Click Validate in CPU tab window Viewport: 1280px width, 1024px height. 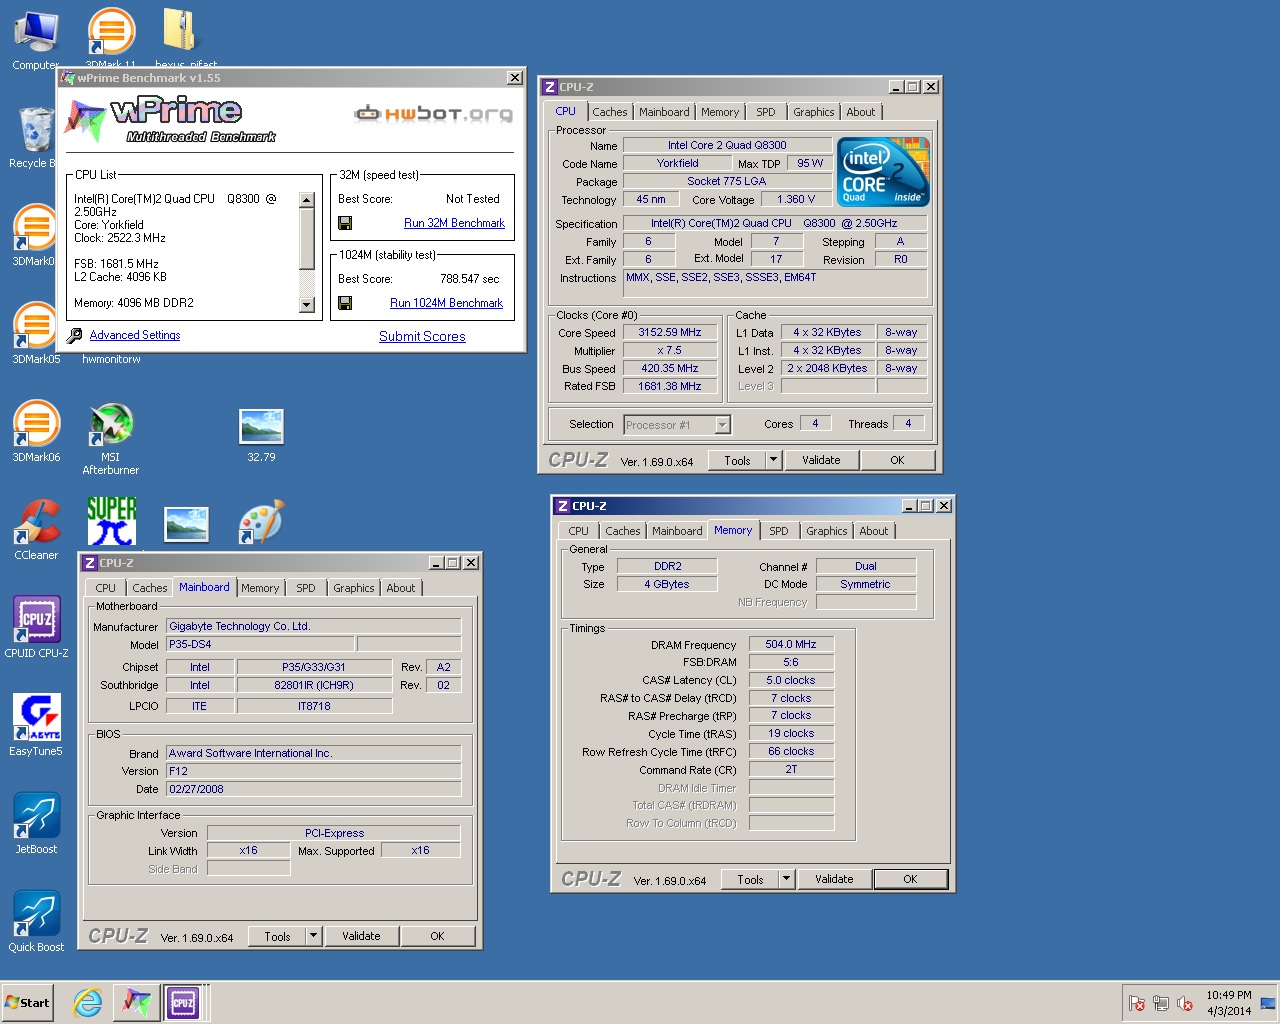tap(821, 460)
